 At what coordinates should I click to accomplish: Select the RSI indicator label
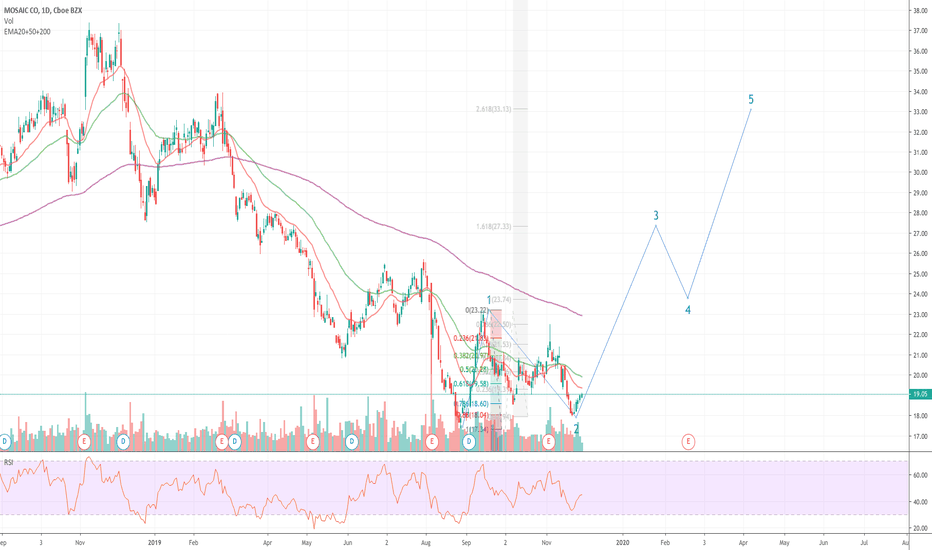point(8,462)
